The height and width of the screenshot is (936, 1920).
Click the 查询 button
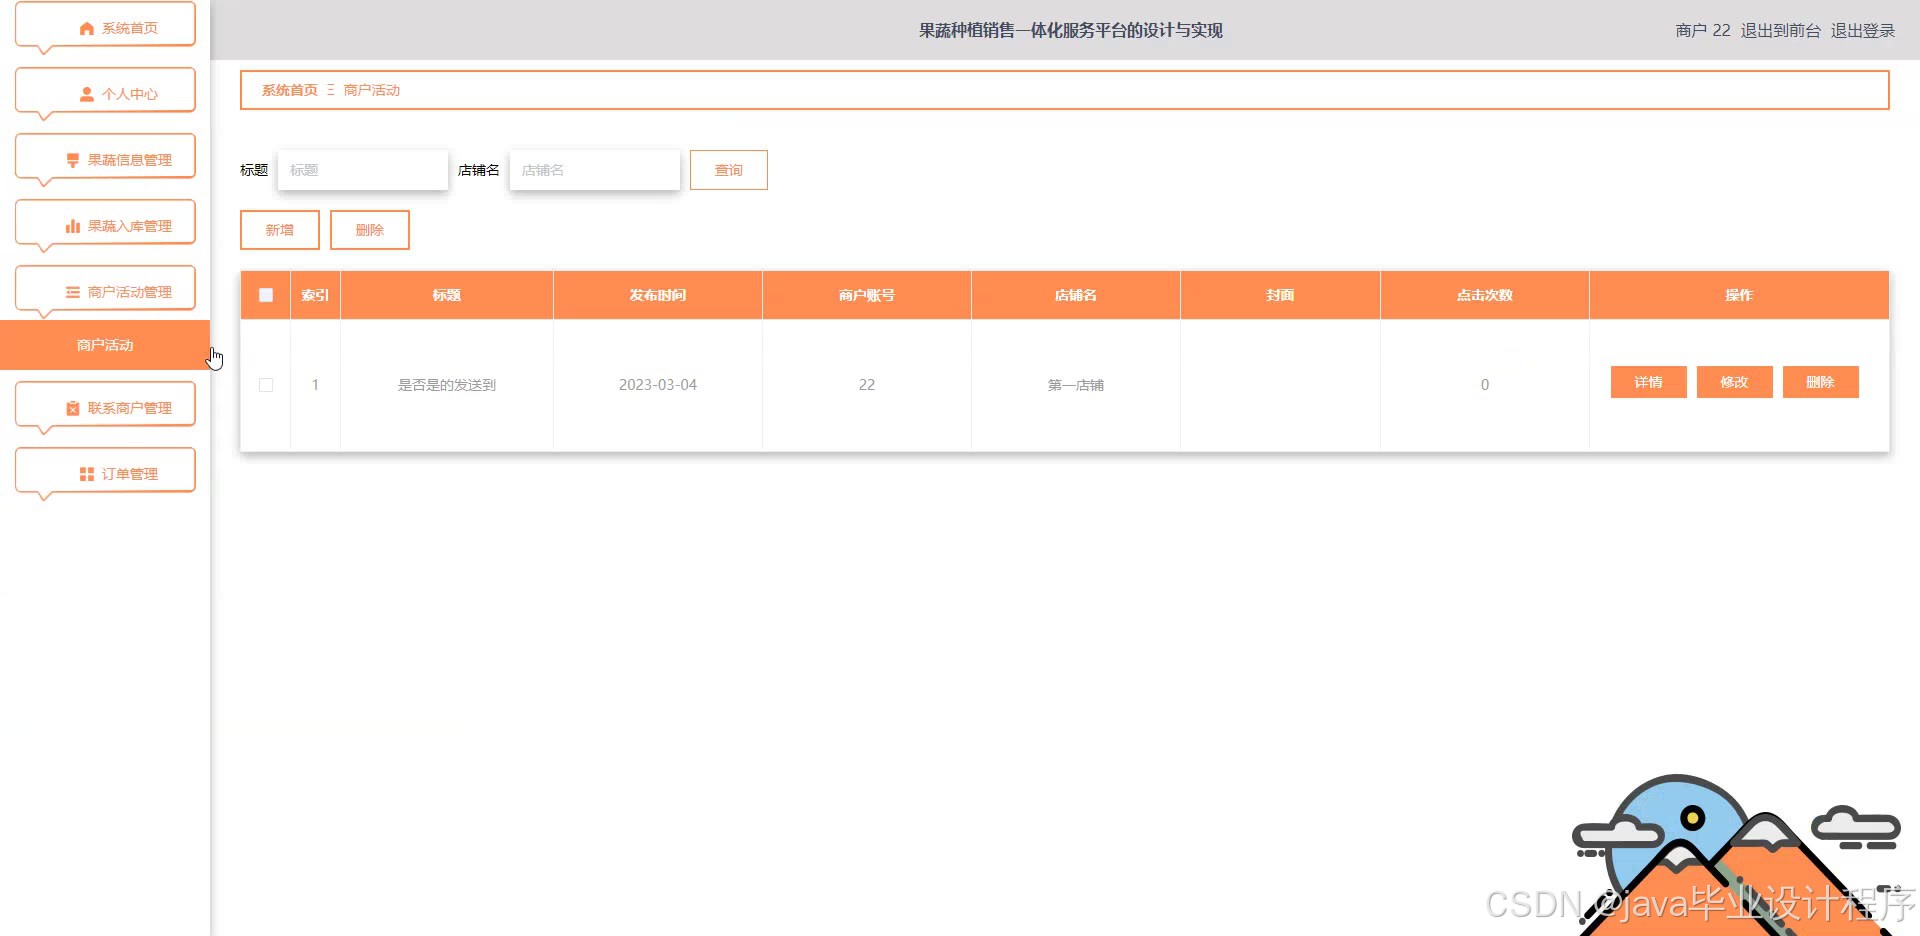pyautogui.click(x=729, y=170)
